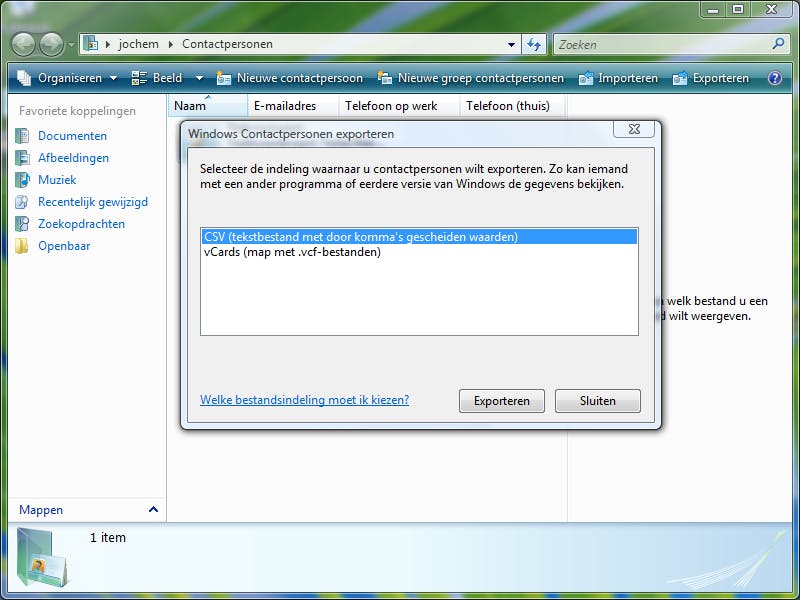Image resolution: width=800 pixels, height=600 pixels.
Task: Click the magnifying glass search icon
Action: [x=778, y=44]
